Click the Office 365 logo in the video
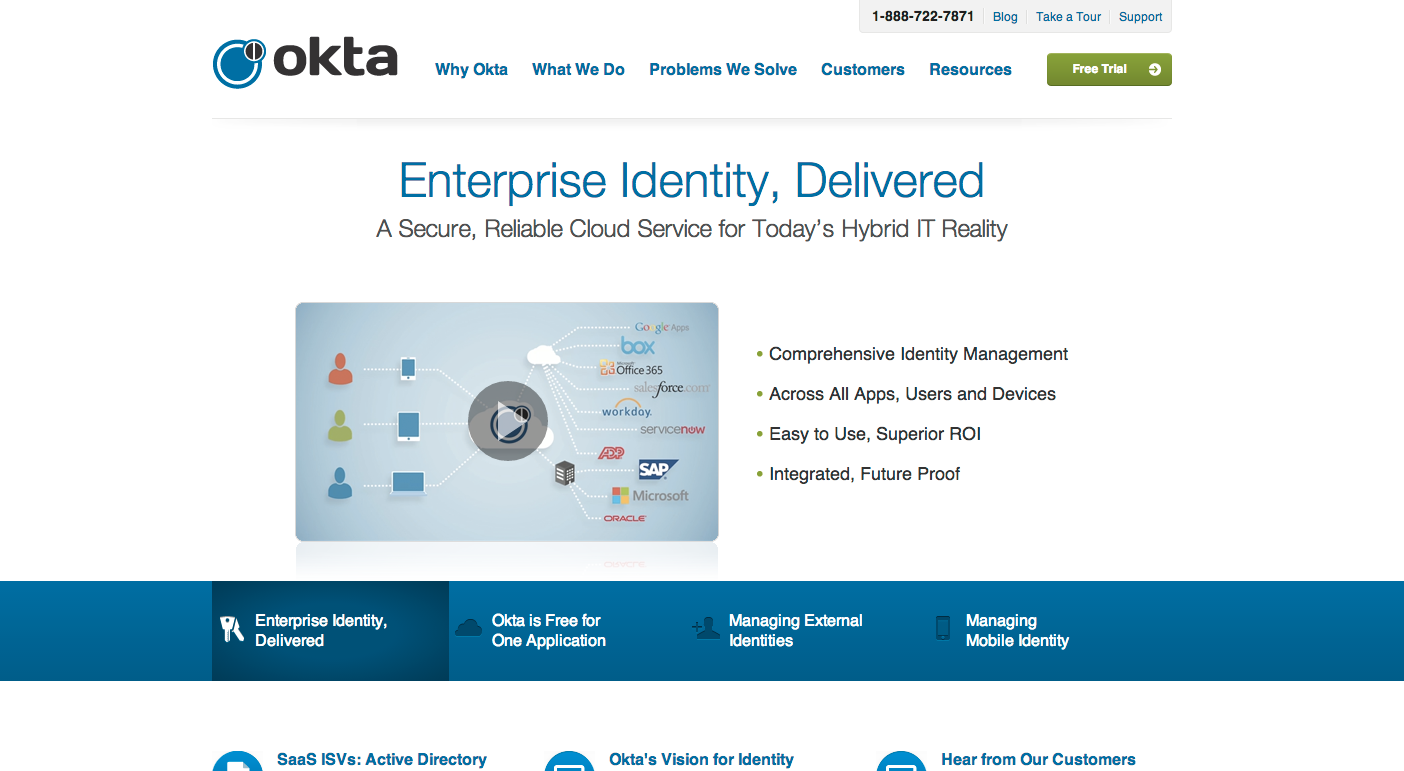Viewport: 1404px width, 771px height. pyautogui.click(x=631, y=368)
